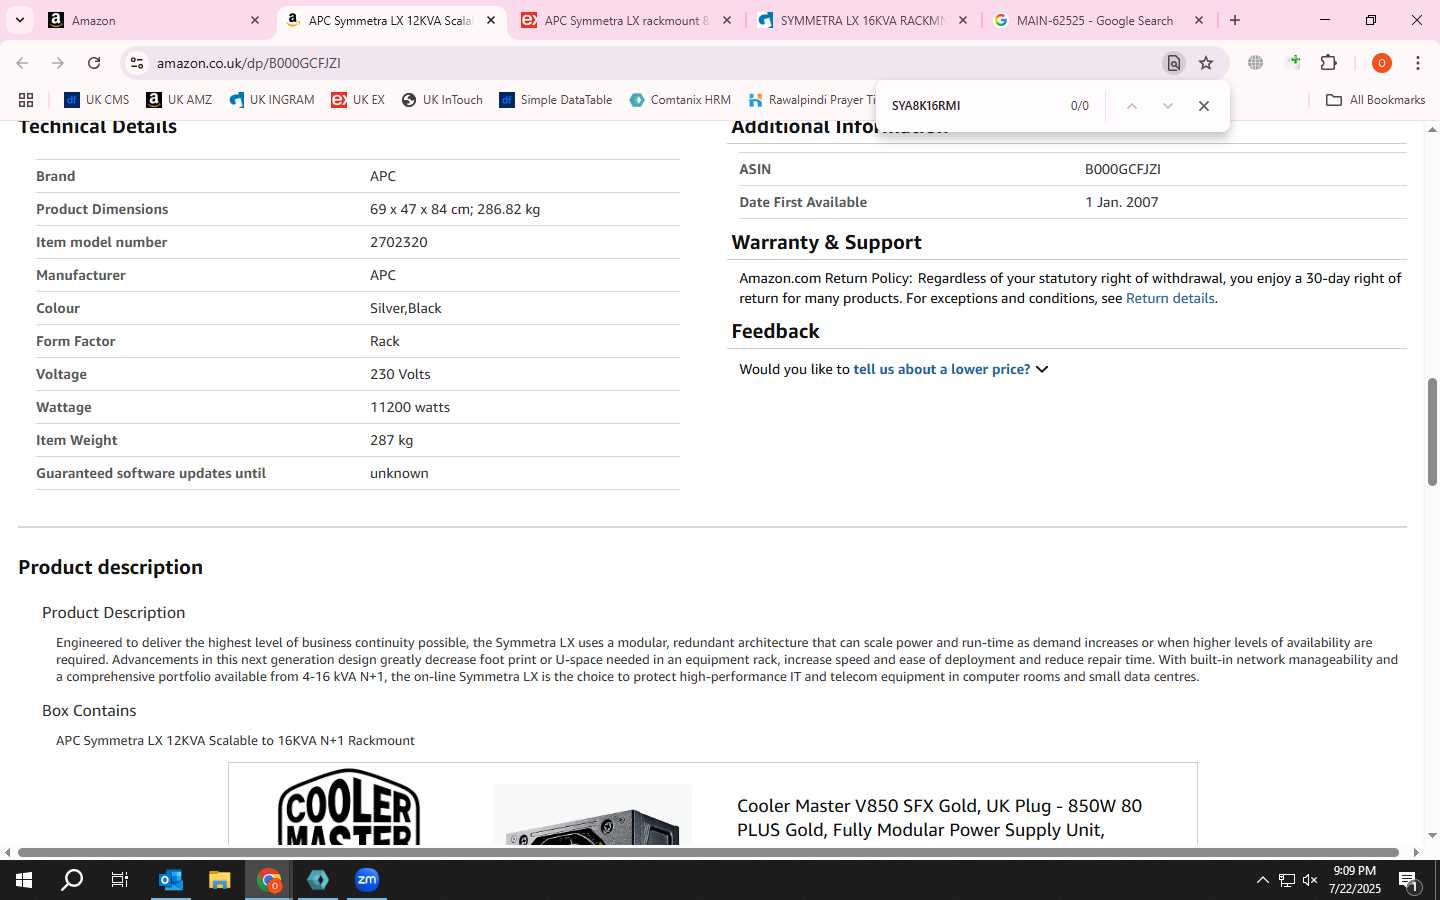This screenshot has width=1440, height=900.
Task: Click the find-in-page search field
Action: (972, 106)
